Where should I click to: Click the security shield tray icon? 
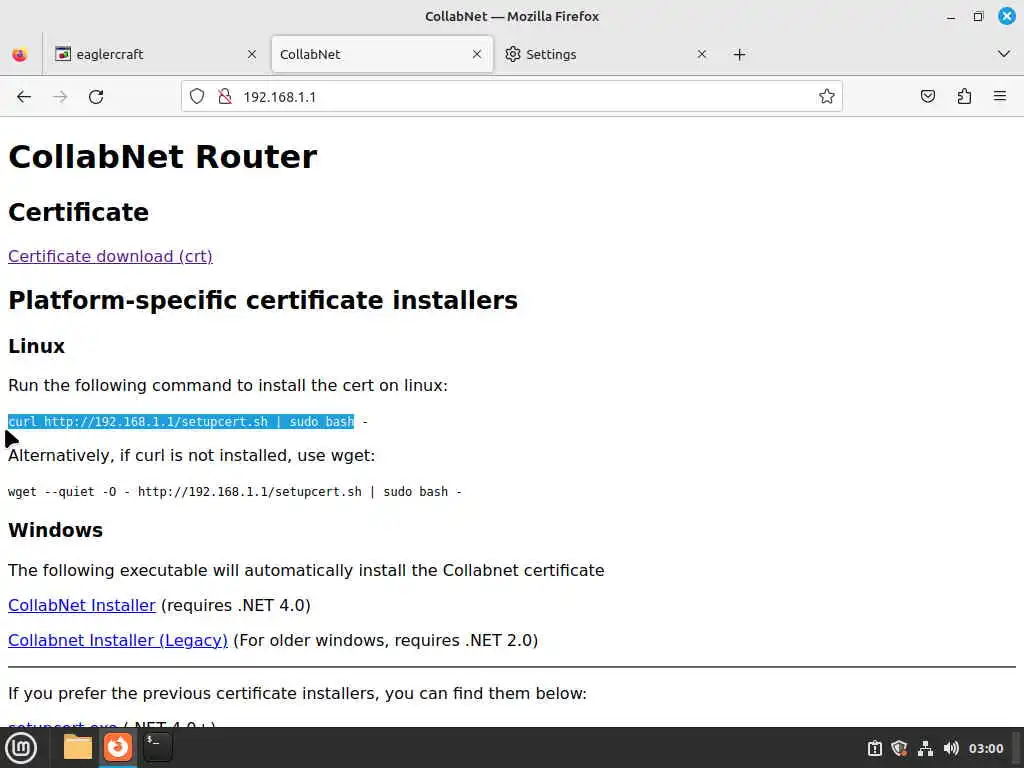coord(900,748)
